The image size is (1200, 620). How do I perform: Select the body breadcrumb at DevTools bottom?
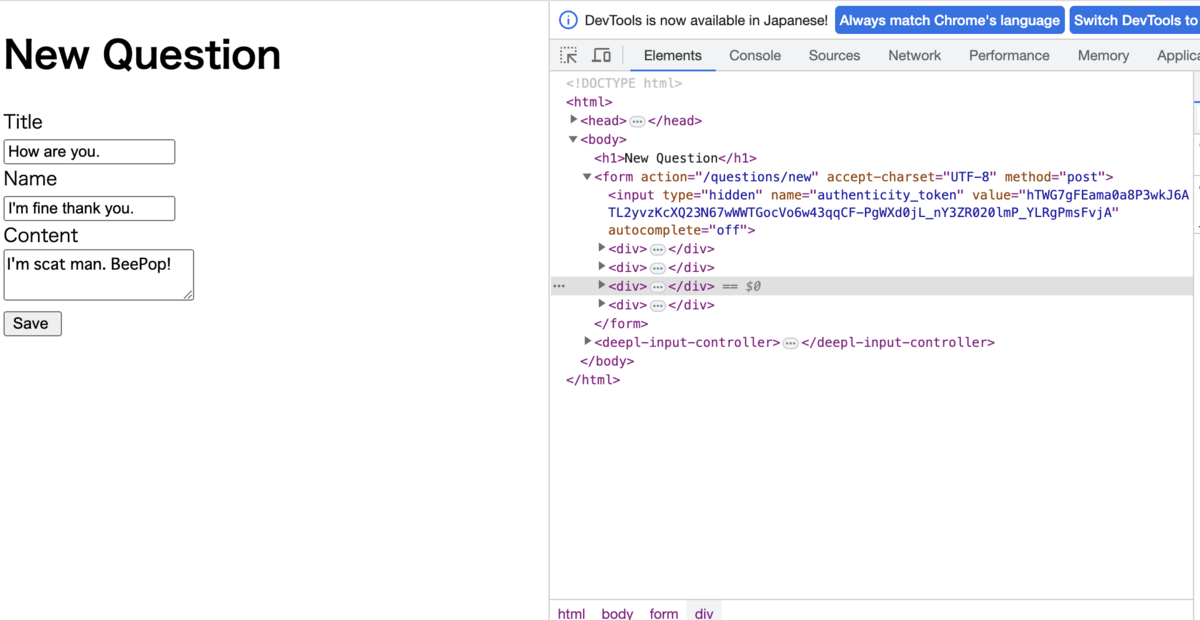pyautogui.click(x=617, y=613)
